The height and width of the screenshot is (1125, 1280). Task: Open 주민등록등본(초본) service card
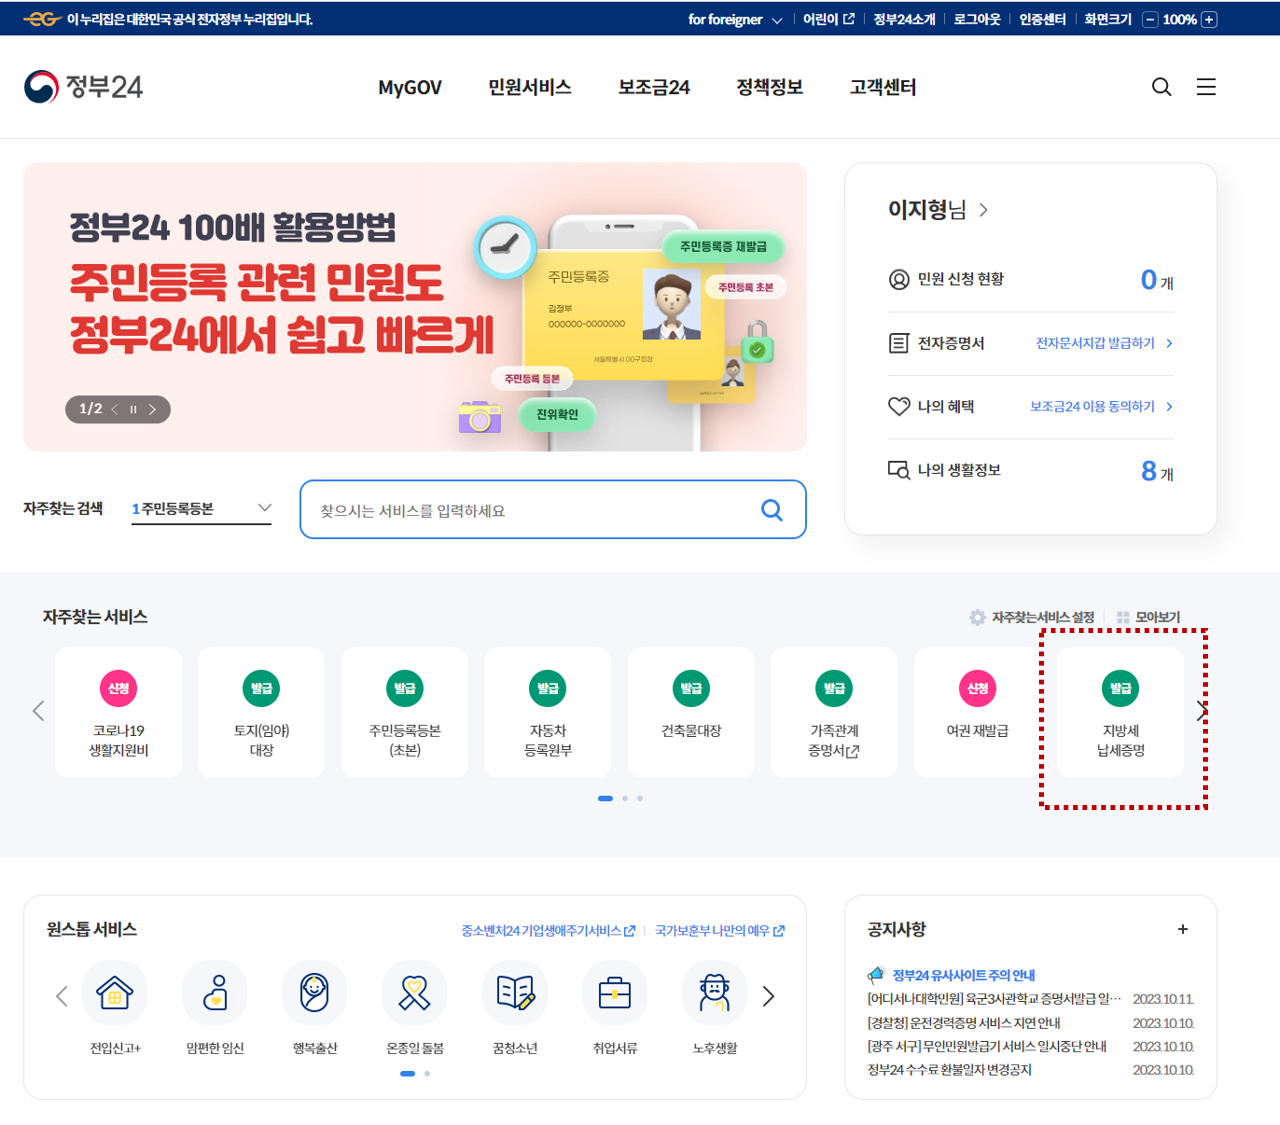tap(404, 712)
